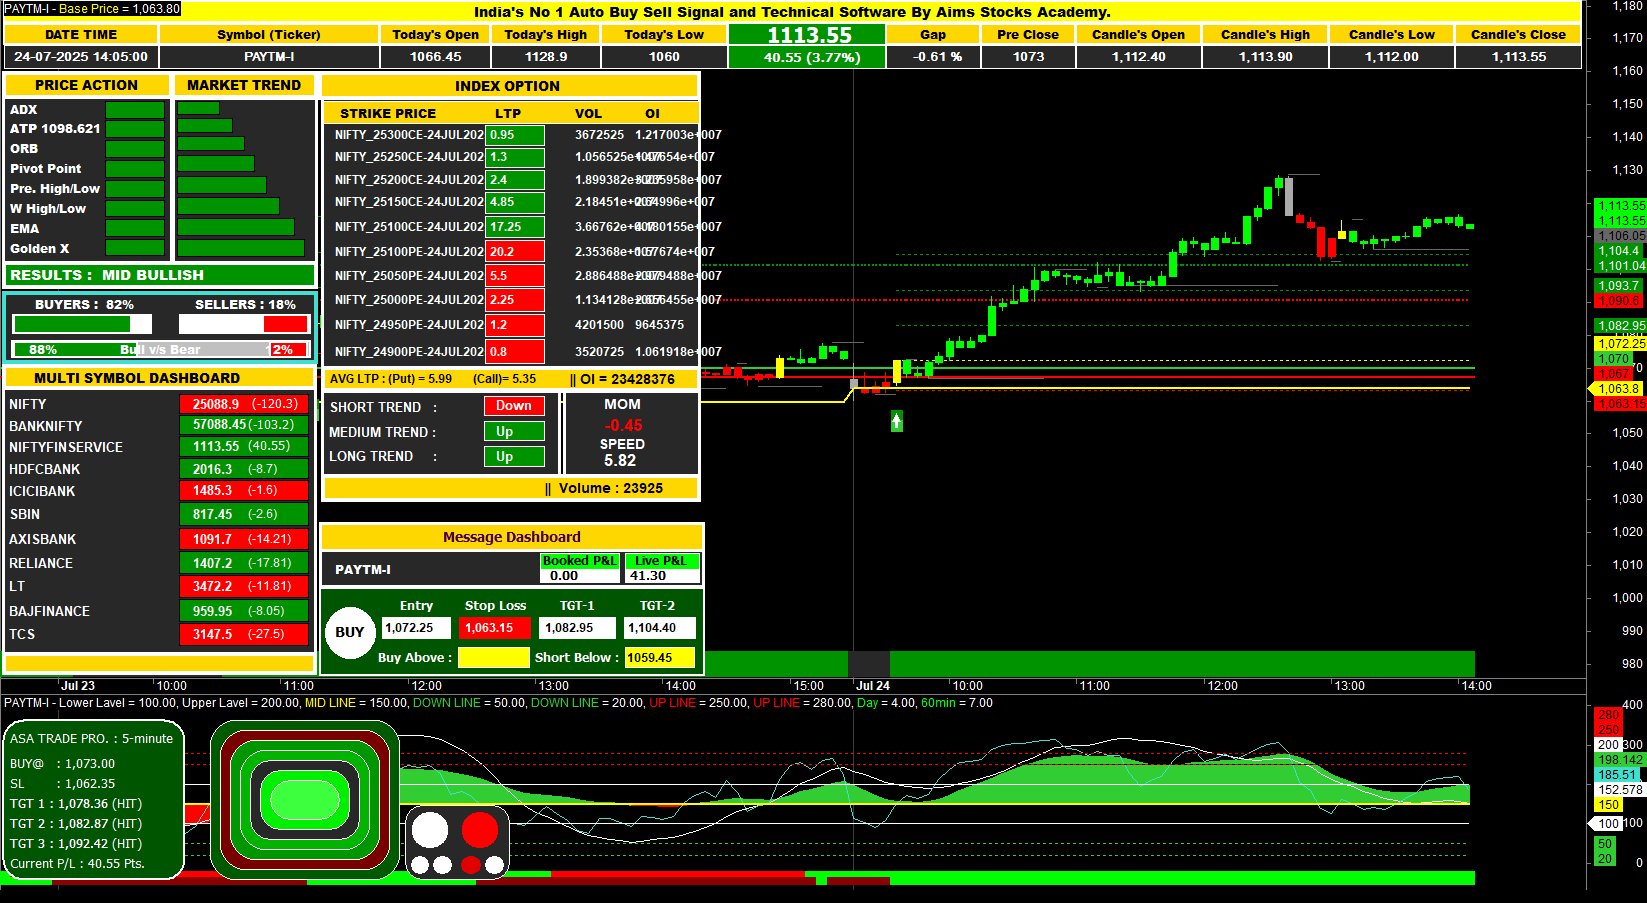Select the HDFCBANK row
The width and height of the screenshot is (1647, 903).
(158, 469)
